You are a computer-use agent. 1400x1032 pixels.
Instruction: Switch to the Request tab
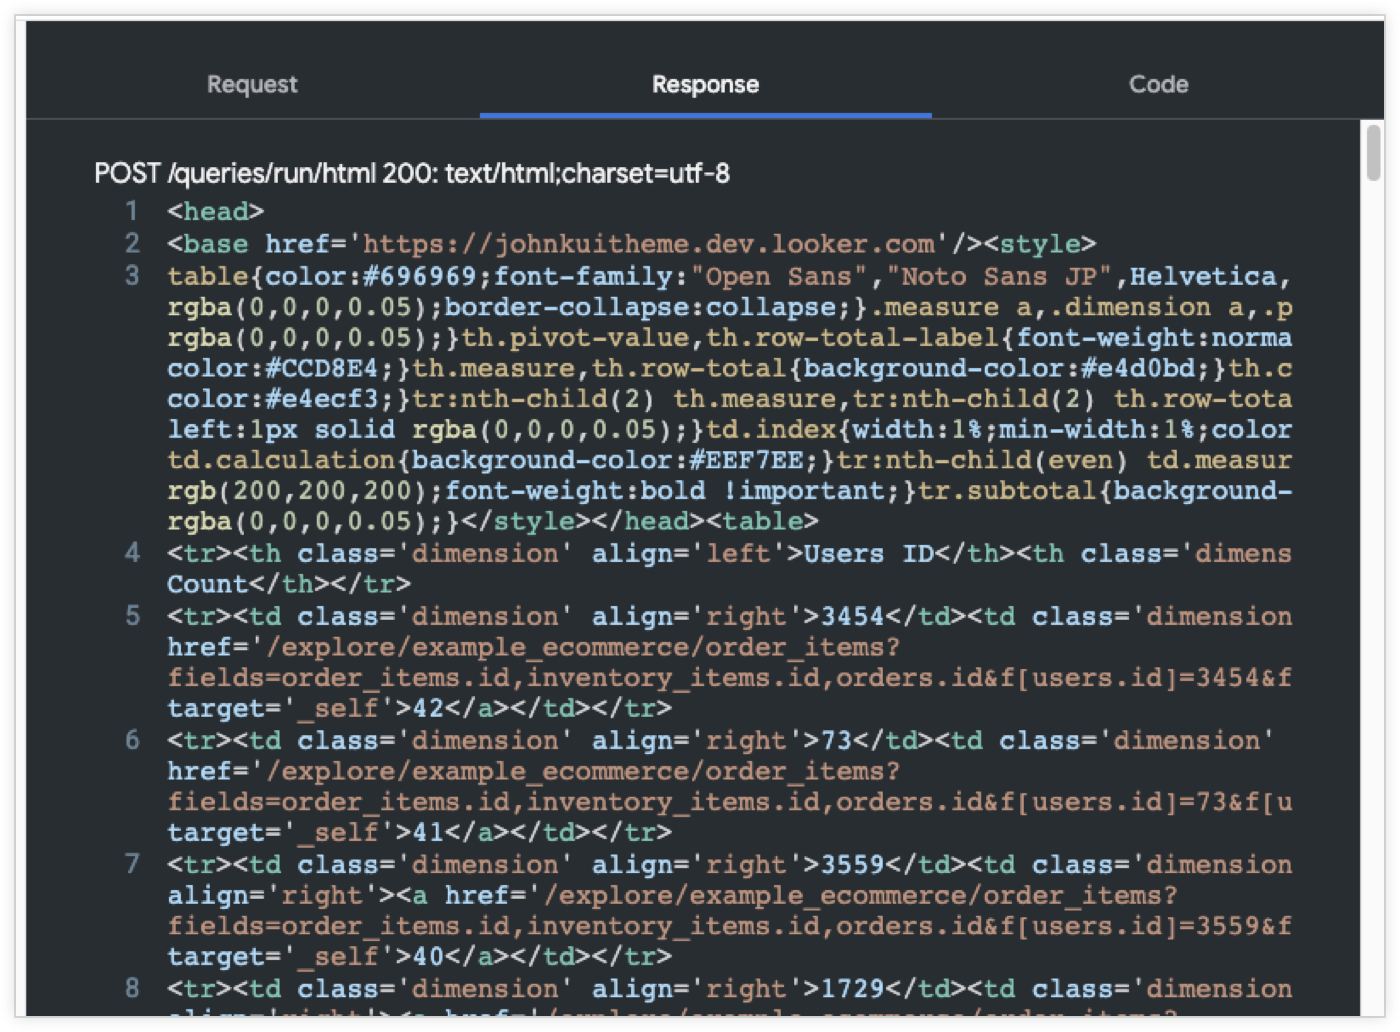pyautogui.click(x=252, y=85)
